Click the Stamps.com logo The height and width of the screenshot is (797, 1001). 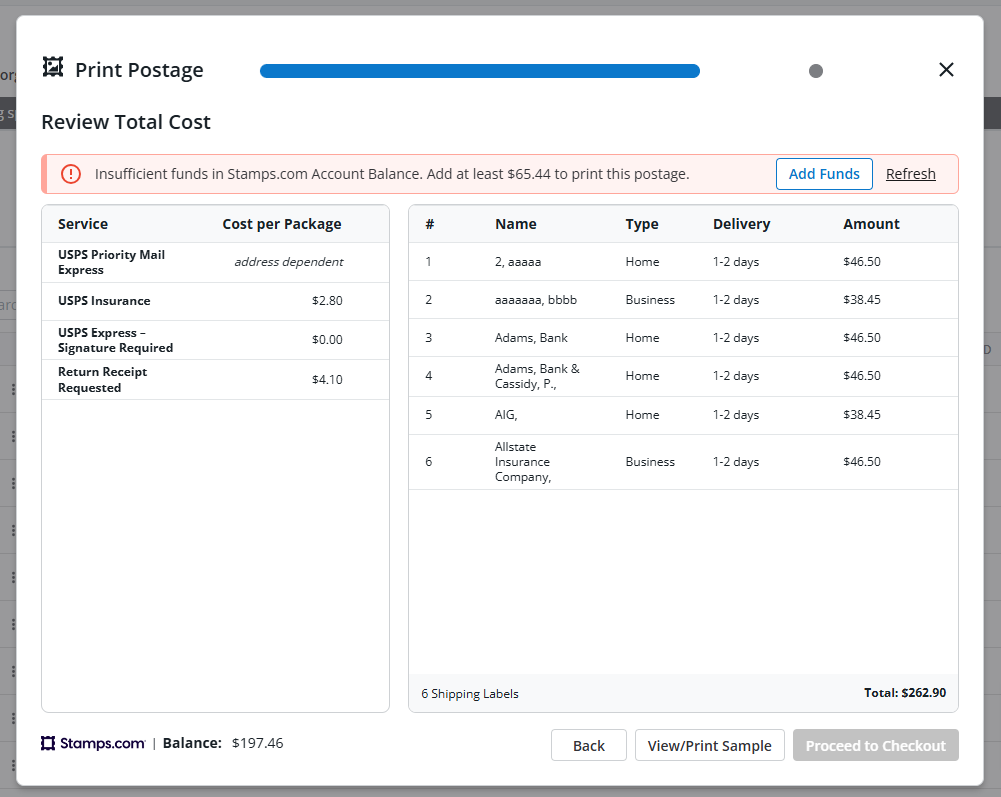tap(93, 743)
